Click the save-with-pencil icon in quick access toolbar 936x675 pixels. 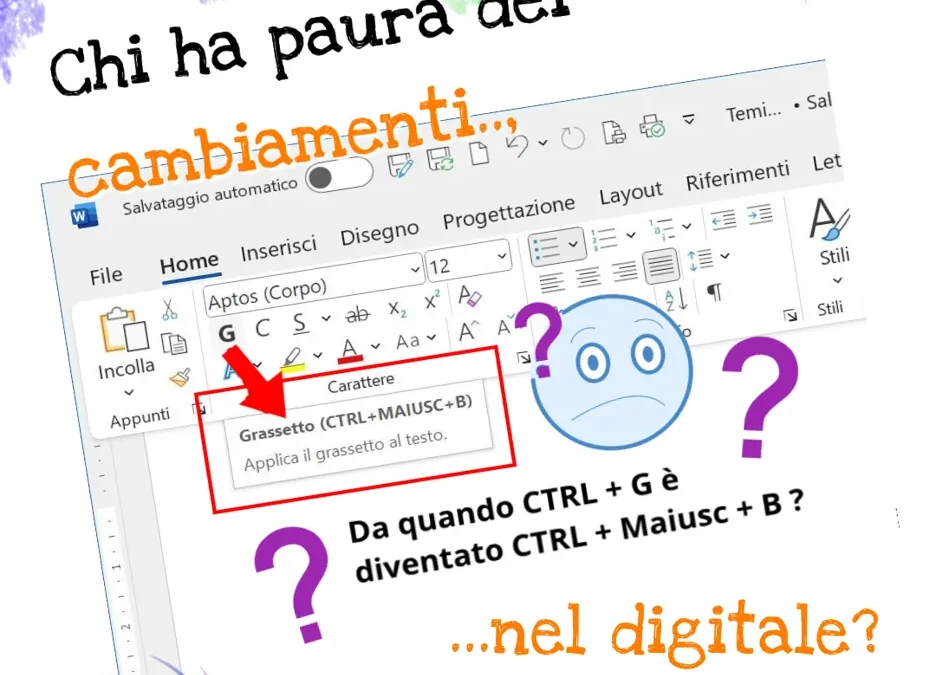400,165
